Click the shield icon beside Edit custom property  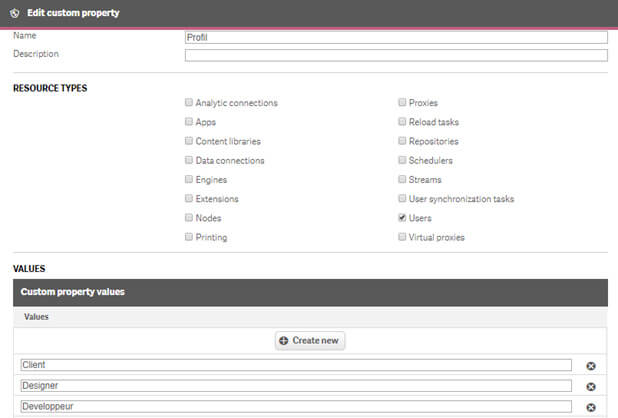point(15,13)
